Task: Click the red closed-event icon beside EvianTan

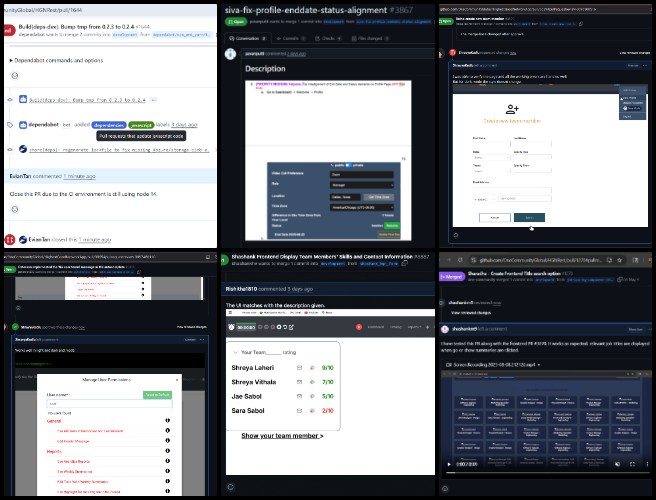Action: coord(10,240)
